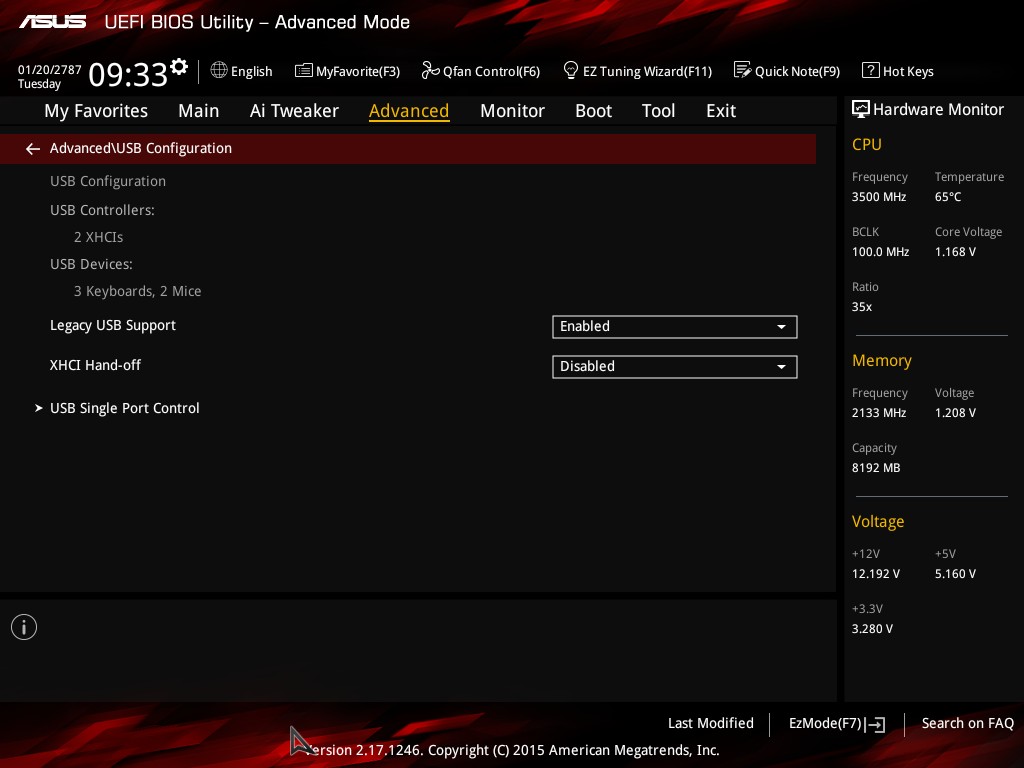Open the Ai Tweaker tab

pos(294,111)
